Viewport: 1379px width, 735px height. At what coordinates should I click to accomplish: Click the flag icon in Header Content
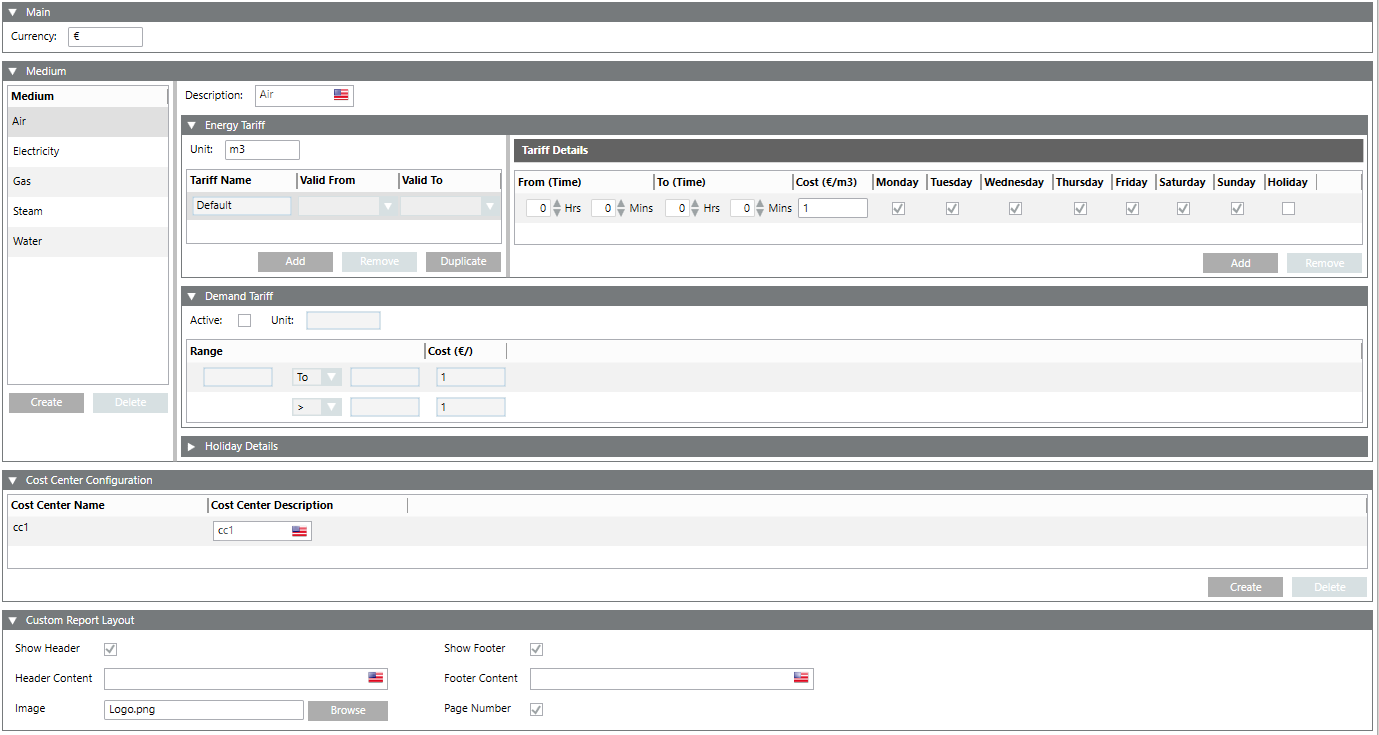tap(375, 678)
